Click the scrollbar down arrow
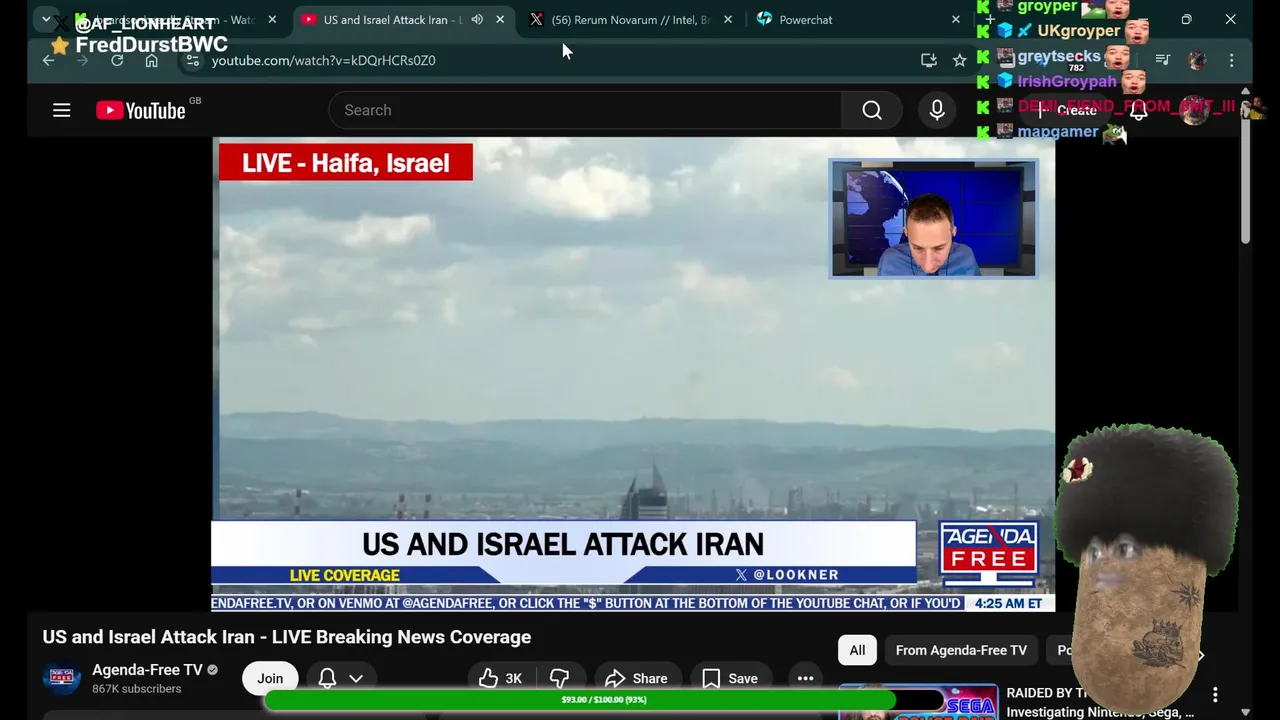The image size is (1280, 720). tap(1245, 712)
